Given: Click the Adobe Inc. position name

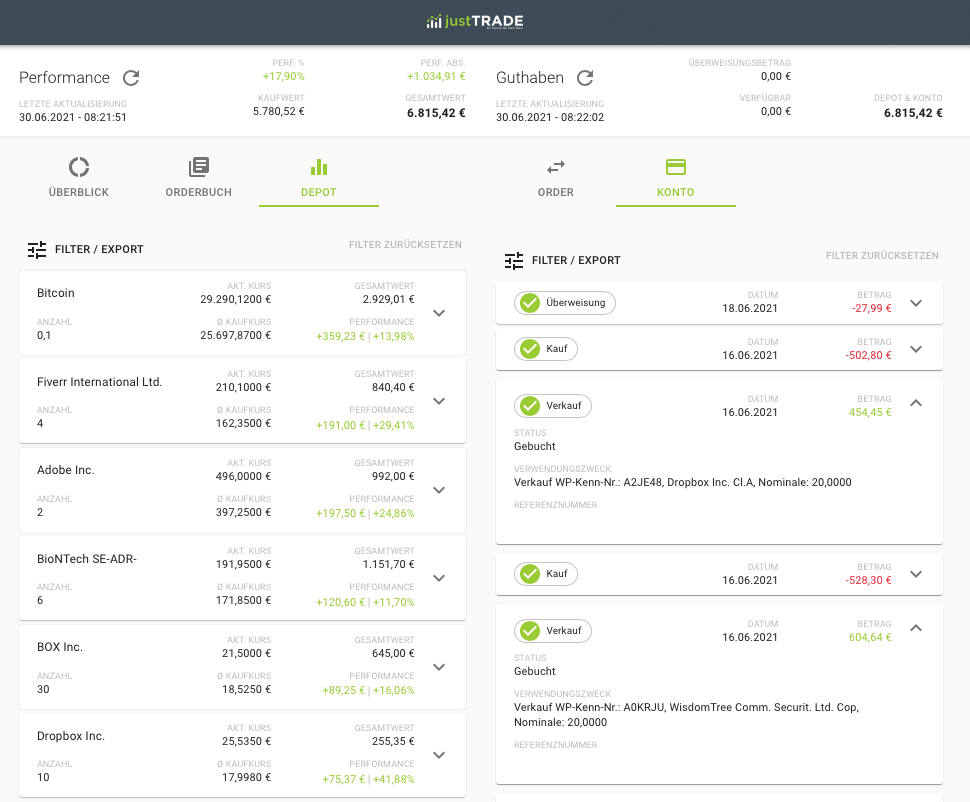Looking at the screenshot, I should pos(66,470).
